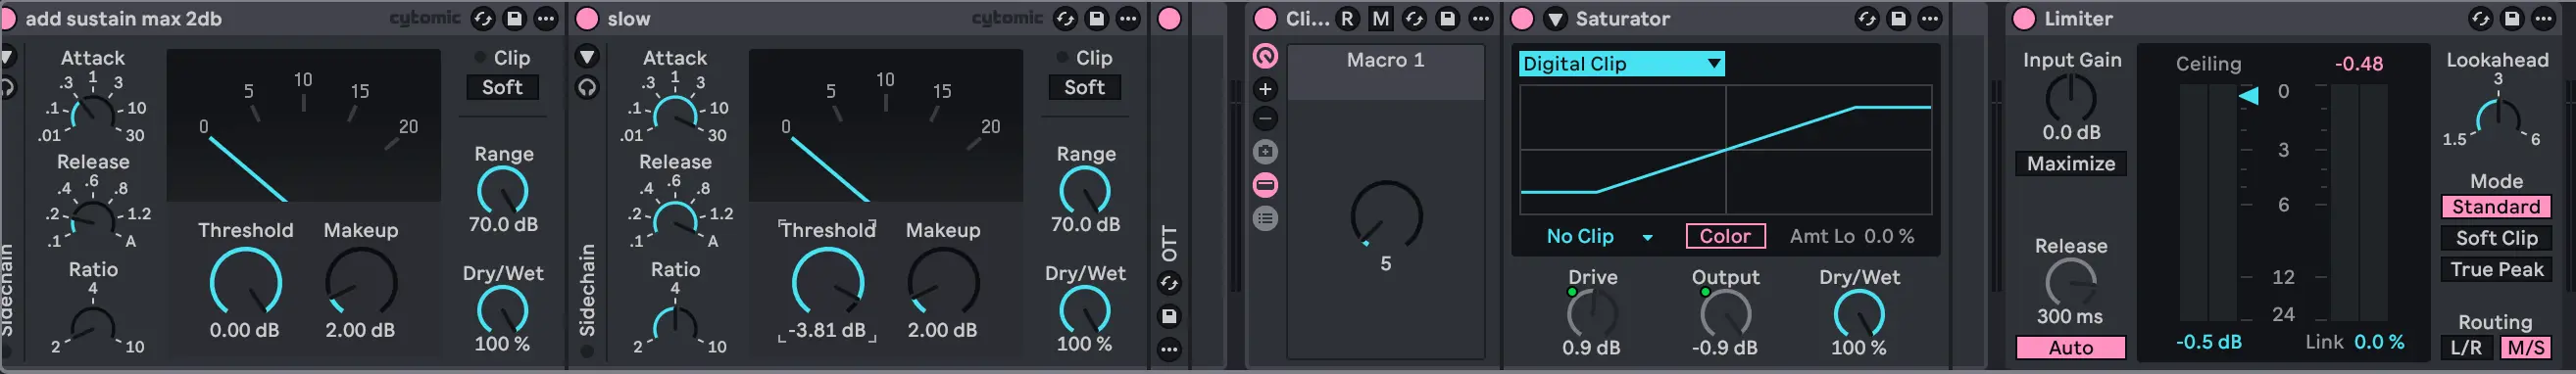Open Saturator options menu
This screenshot has height=374, width=2576.
point(1930,18)
